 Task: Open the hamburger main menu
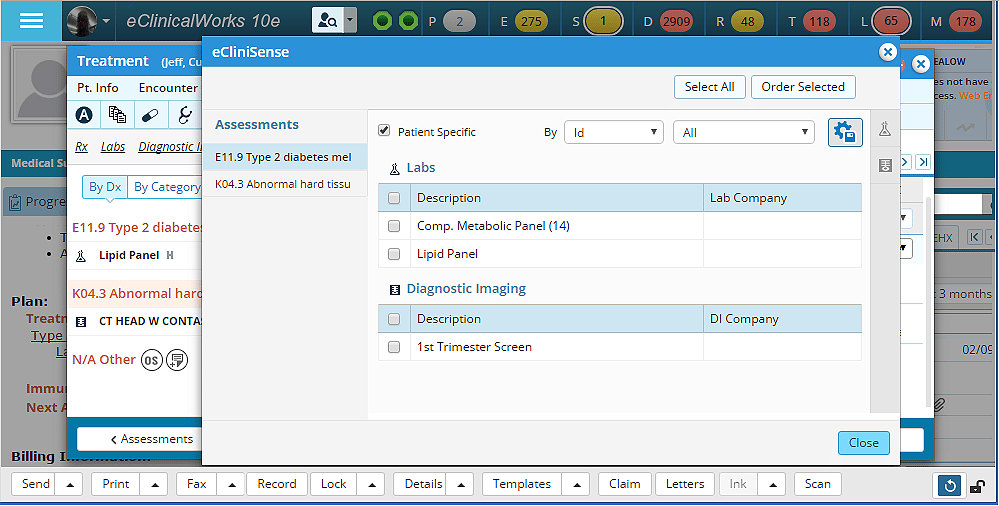pos(31,20)
